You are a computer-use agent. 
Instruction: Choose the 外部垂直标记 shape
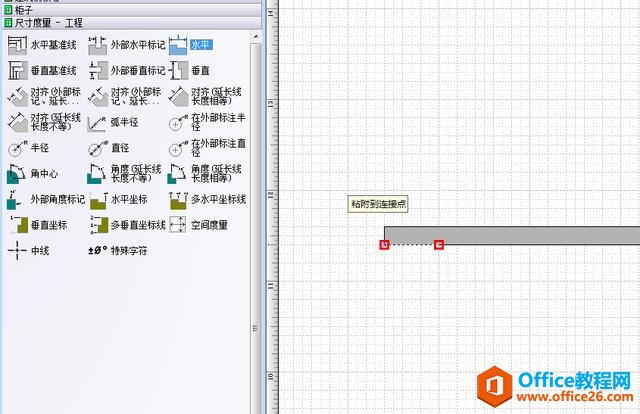click(x=127, y=71)
